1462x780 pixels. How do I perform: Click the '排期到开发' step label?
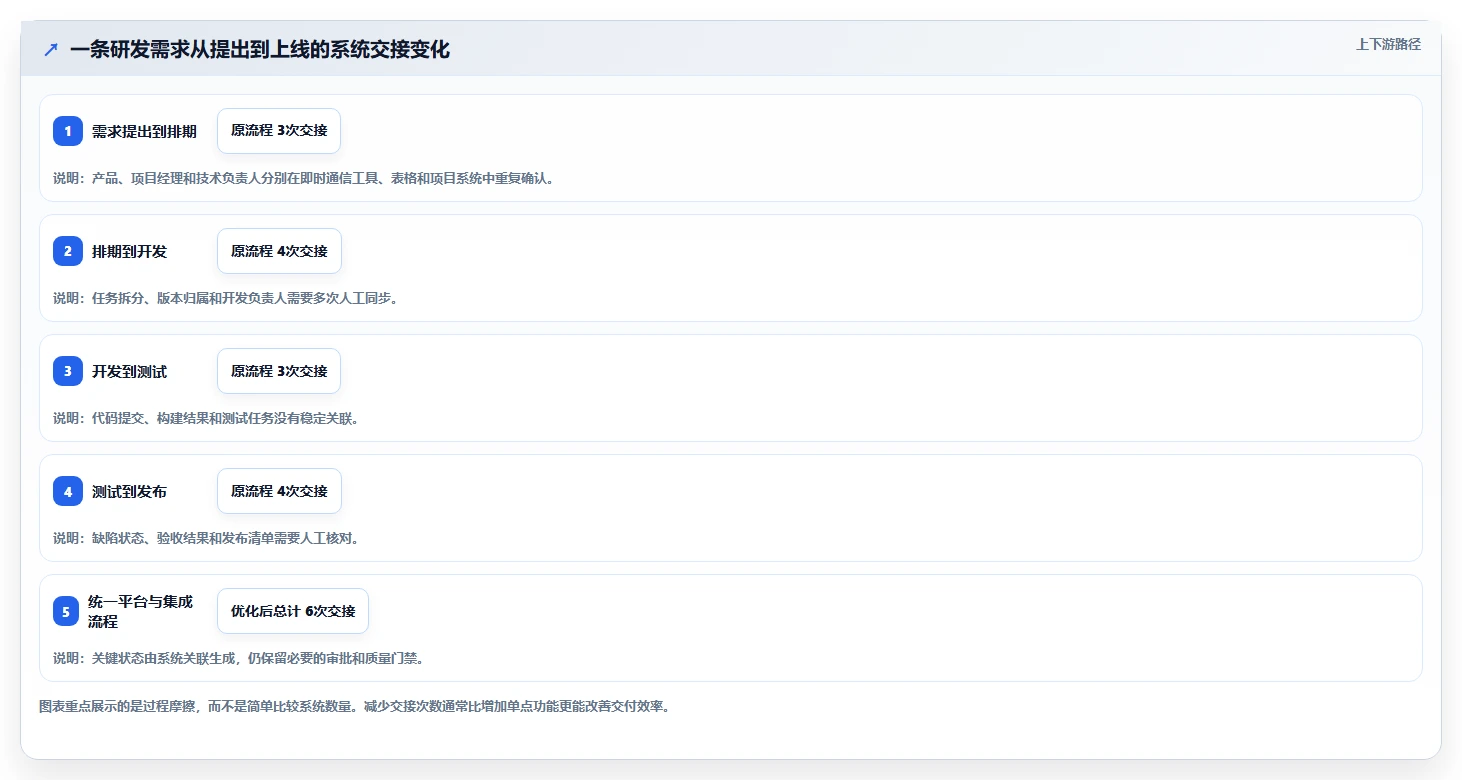129,251
